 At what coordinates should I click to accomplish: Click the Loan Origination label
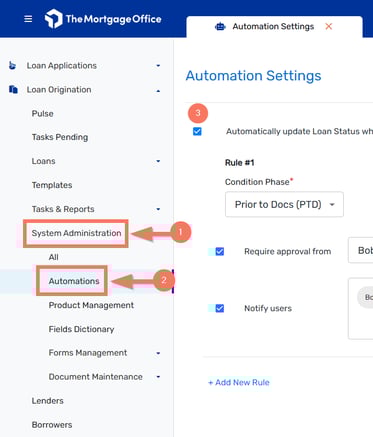(59, 90)
